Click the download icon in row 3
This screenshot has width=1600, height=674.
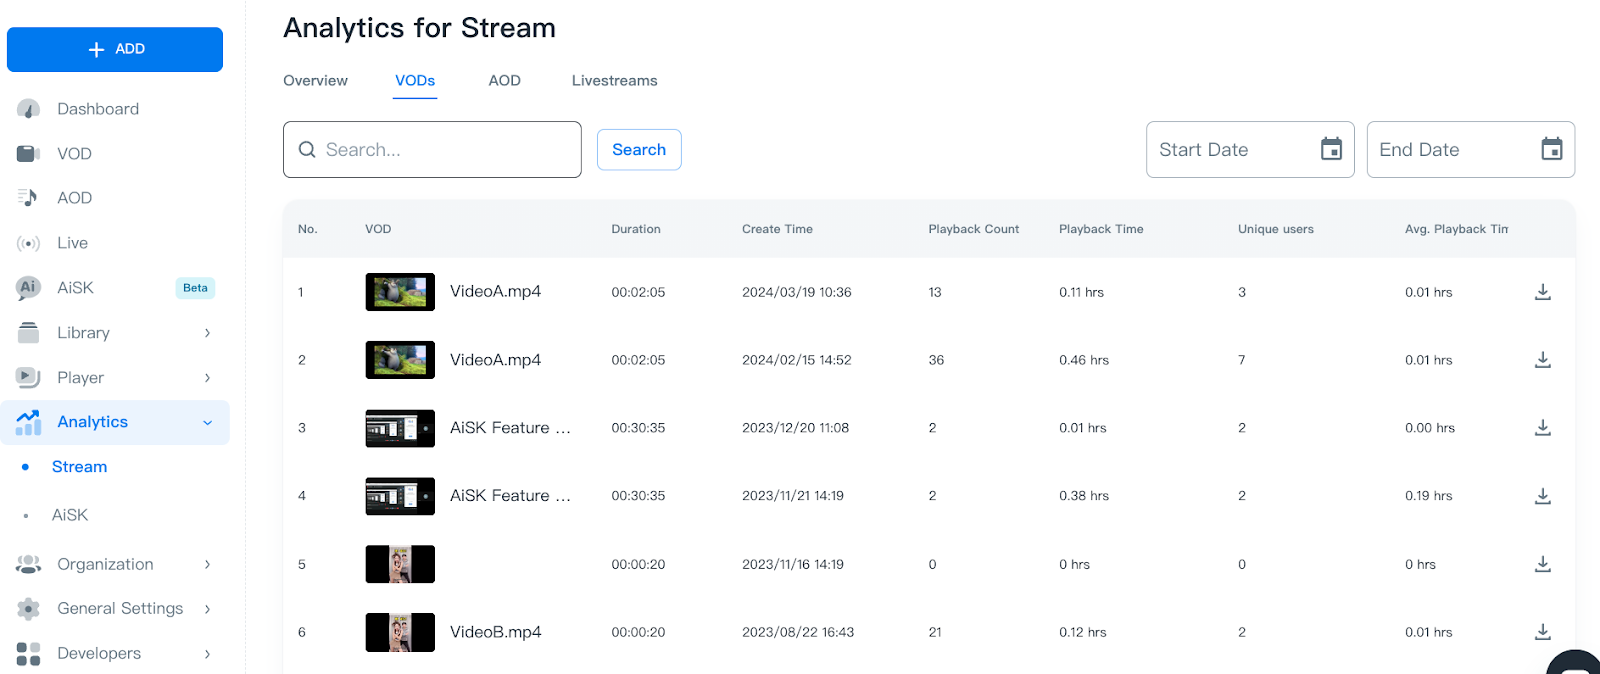coord(1542,428)
